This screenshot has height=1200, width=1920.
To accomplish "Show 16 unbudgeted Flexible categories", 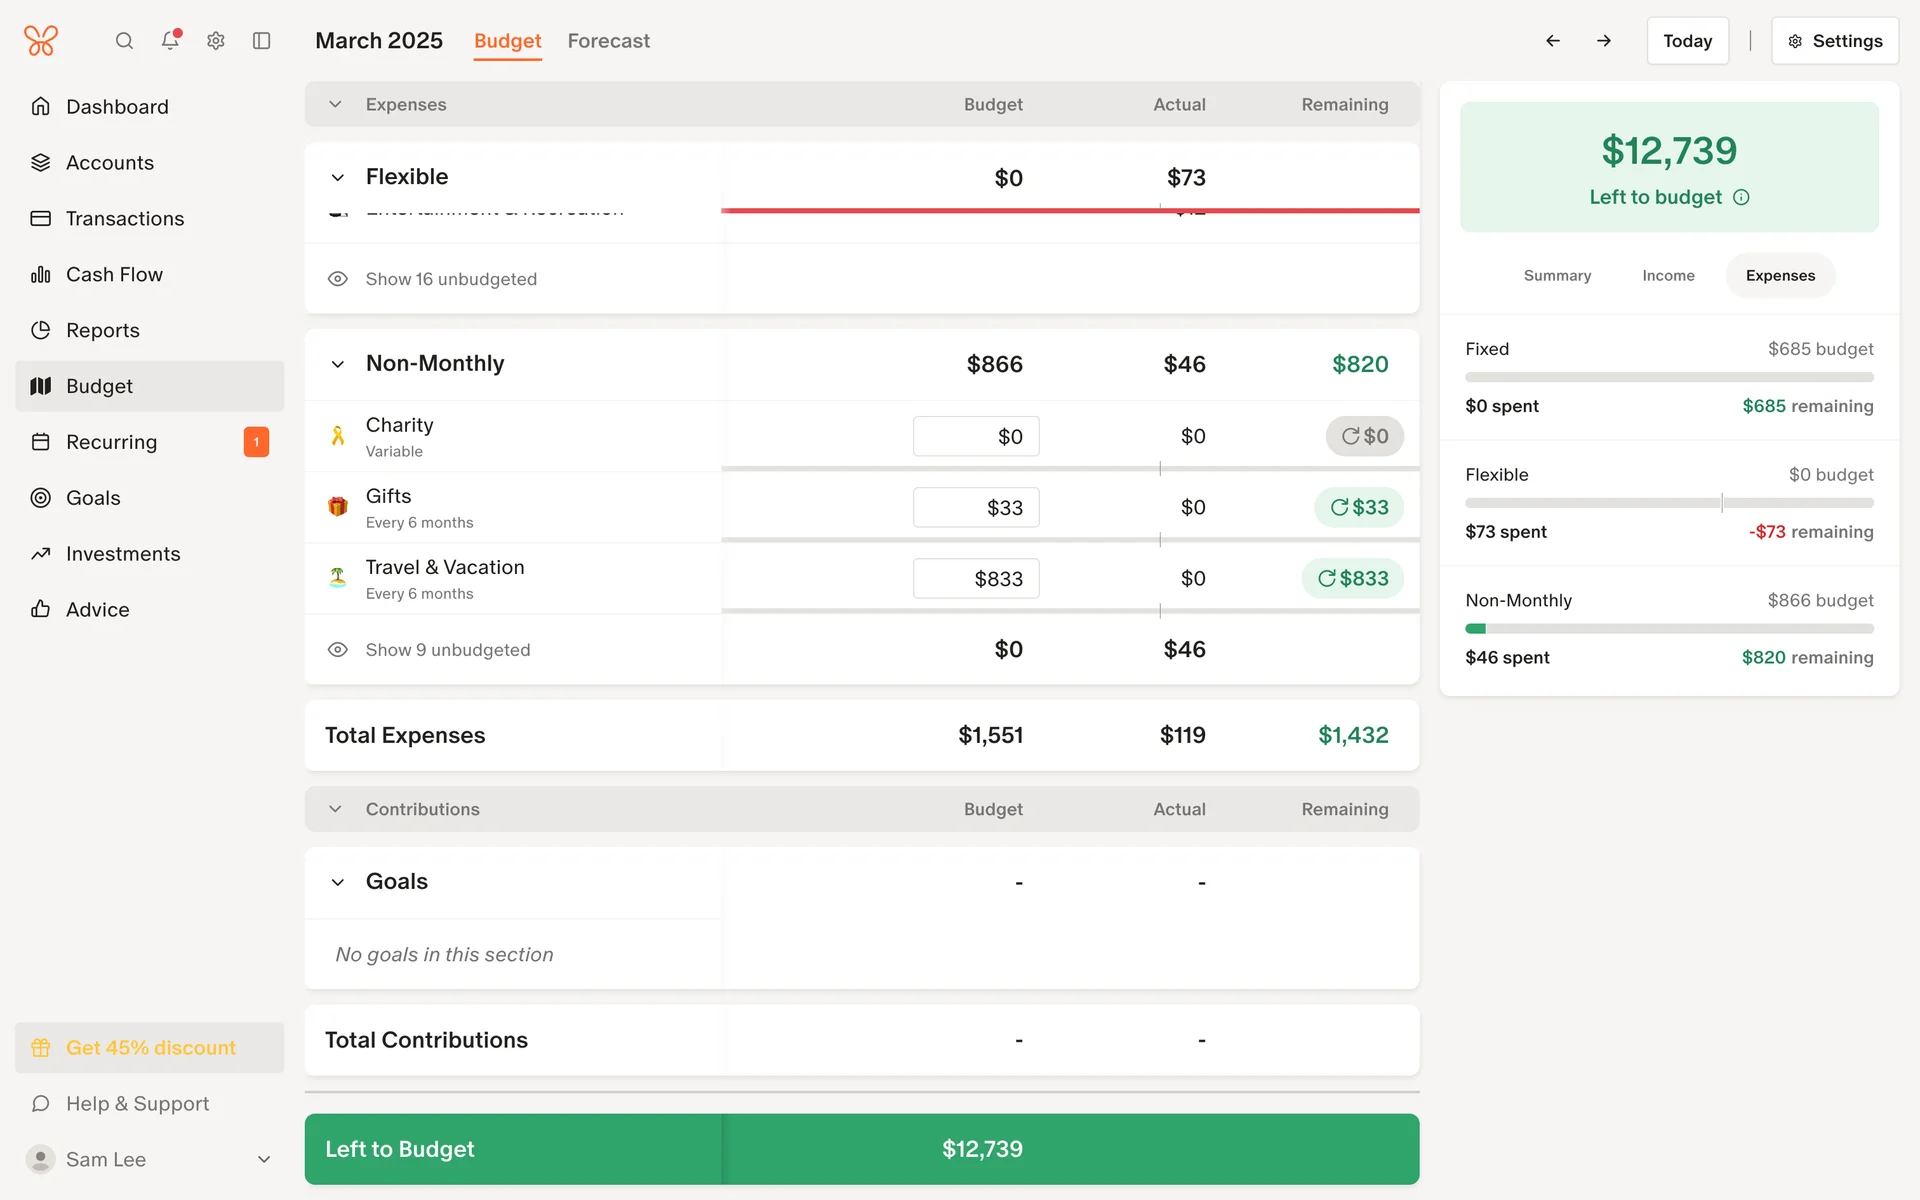I will tap(450, 279).
